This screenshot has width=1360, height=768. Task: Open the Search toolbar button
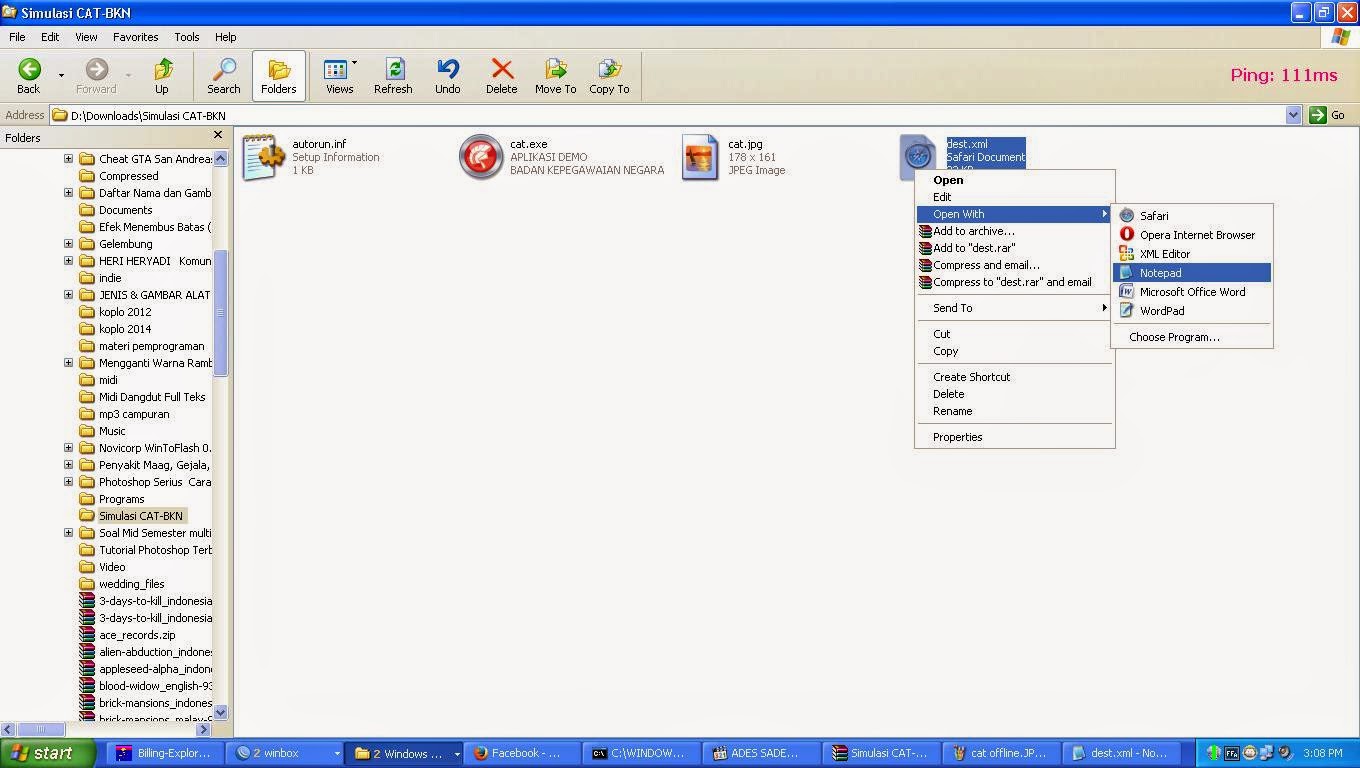[x=223, y=76]
